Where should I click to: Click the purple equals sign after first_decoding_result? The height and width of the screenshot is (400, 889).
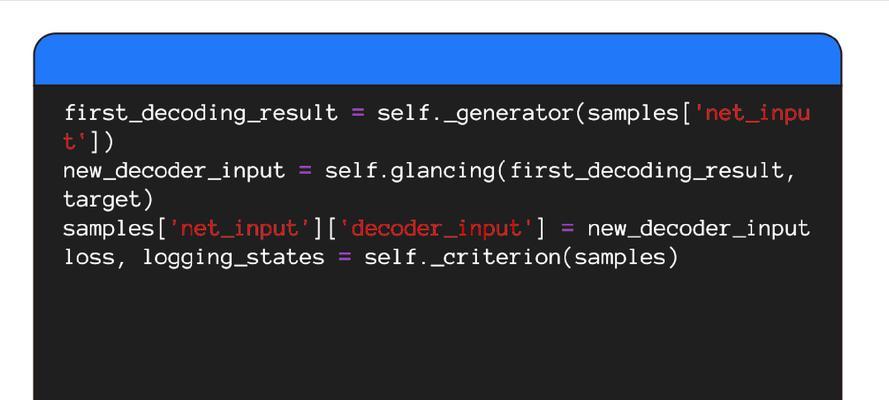358,113
